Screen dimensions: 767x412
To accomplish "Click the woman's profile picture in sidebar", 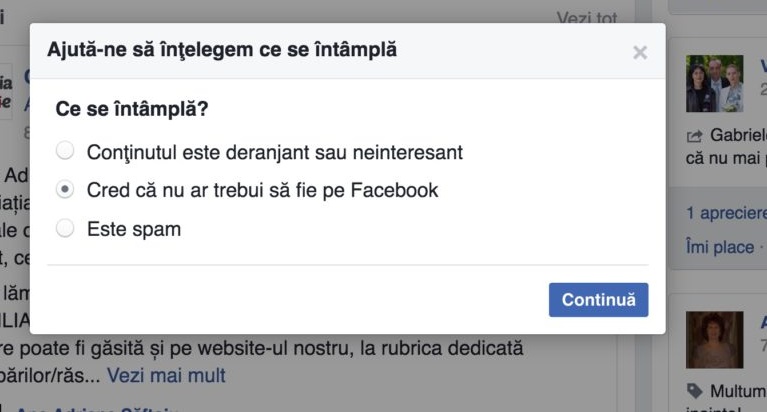I will (x=714, y=340).
